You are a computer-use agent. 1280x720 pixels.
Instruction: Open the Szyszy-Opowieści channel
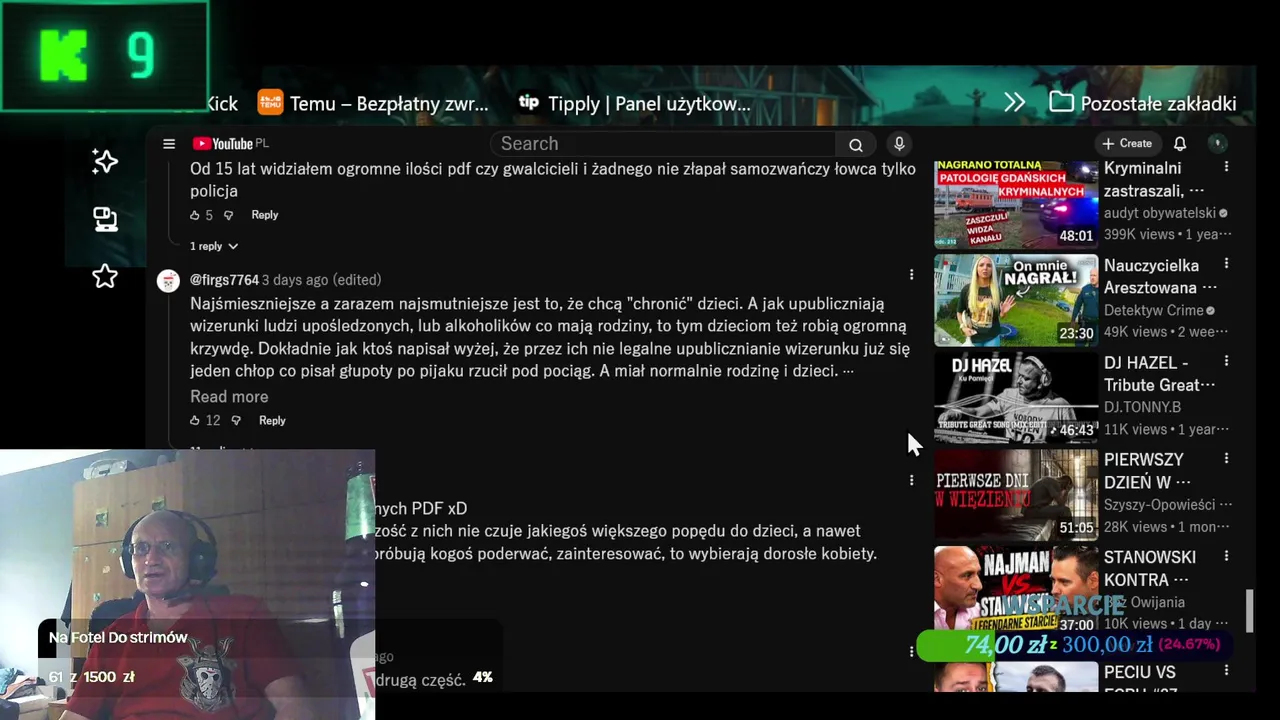(x=1160, y=505)
